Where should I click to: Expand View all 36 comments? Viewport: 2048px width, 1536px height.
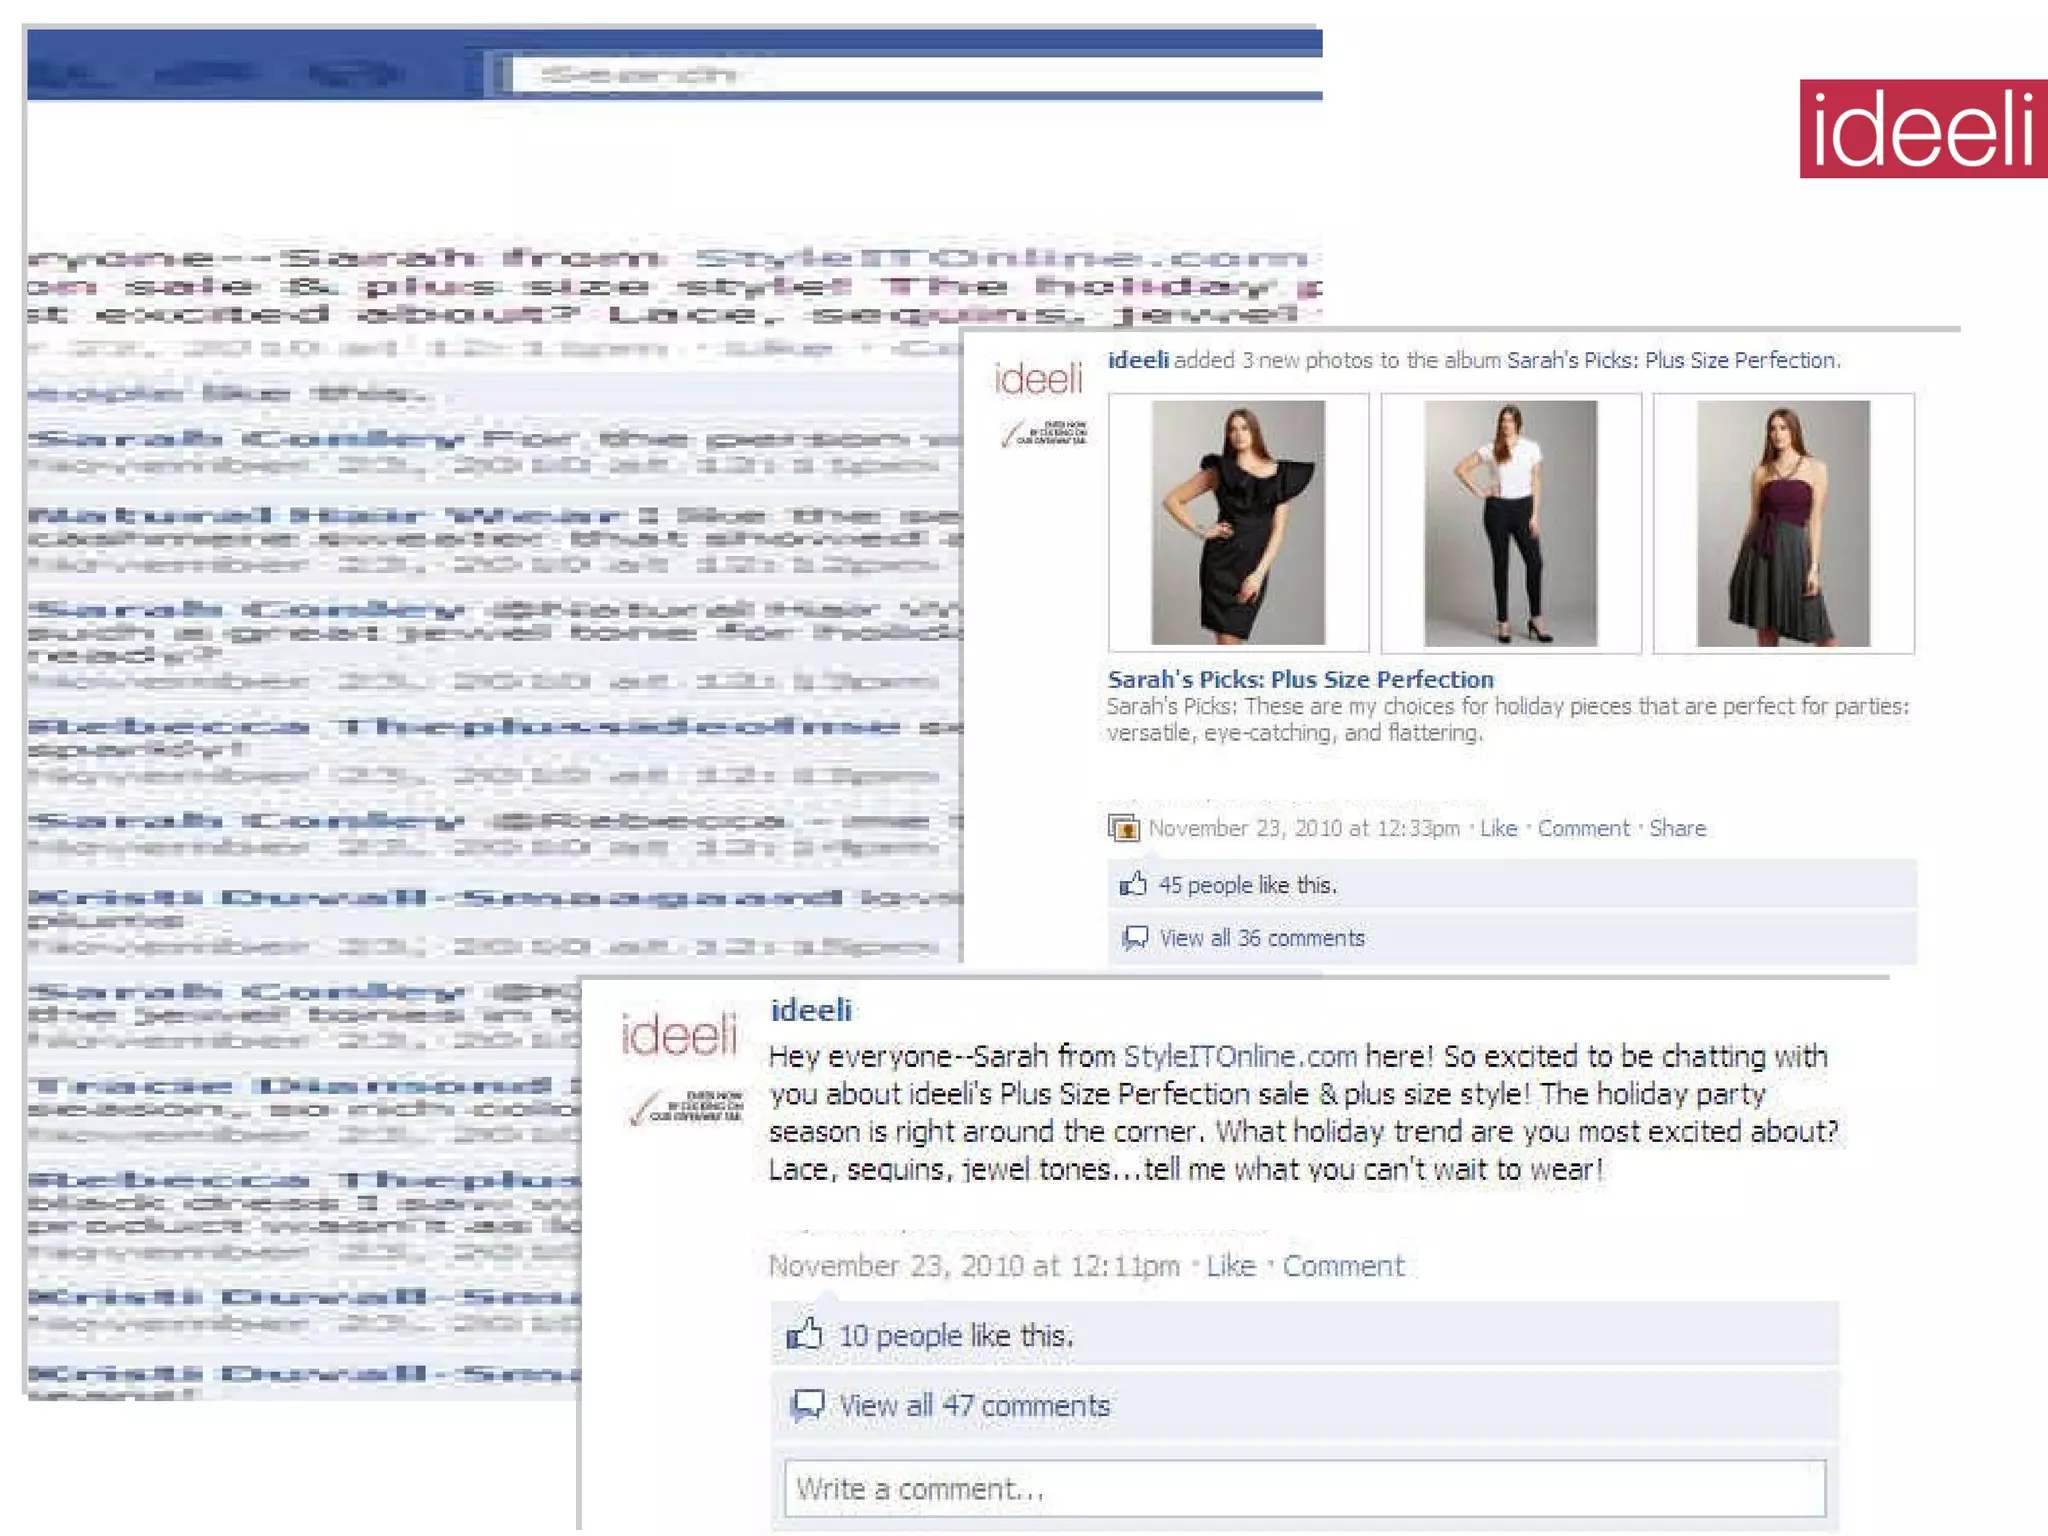[1262, 938]
